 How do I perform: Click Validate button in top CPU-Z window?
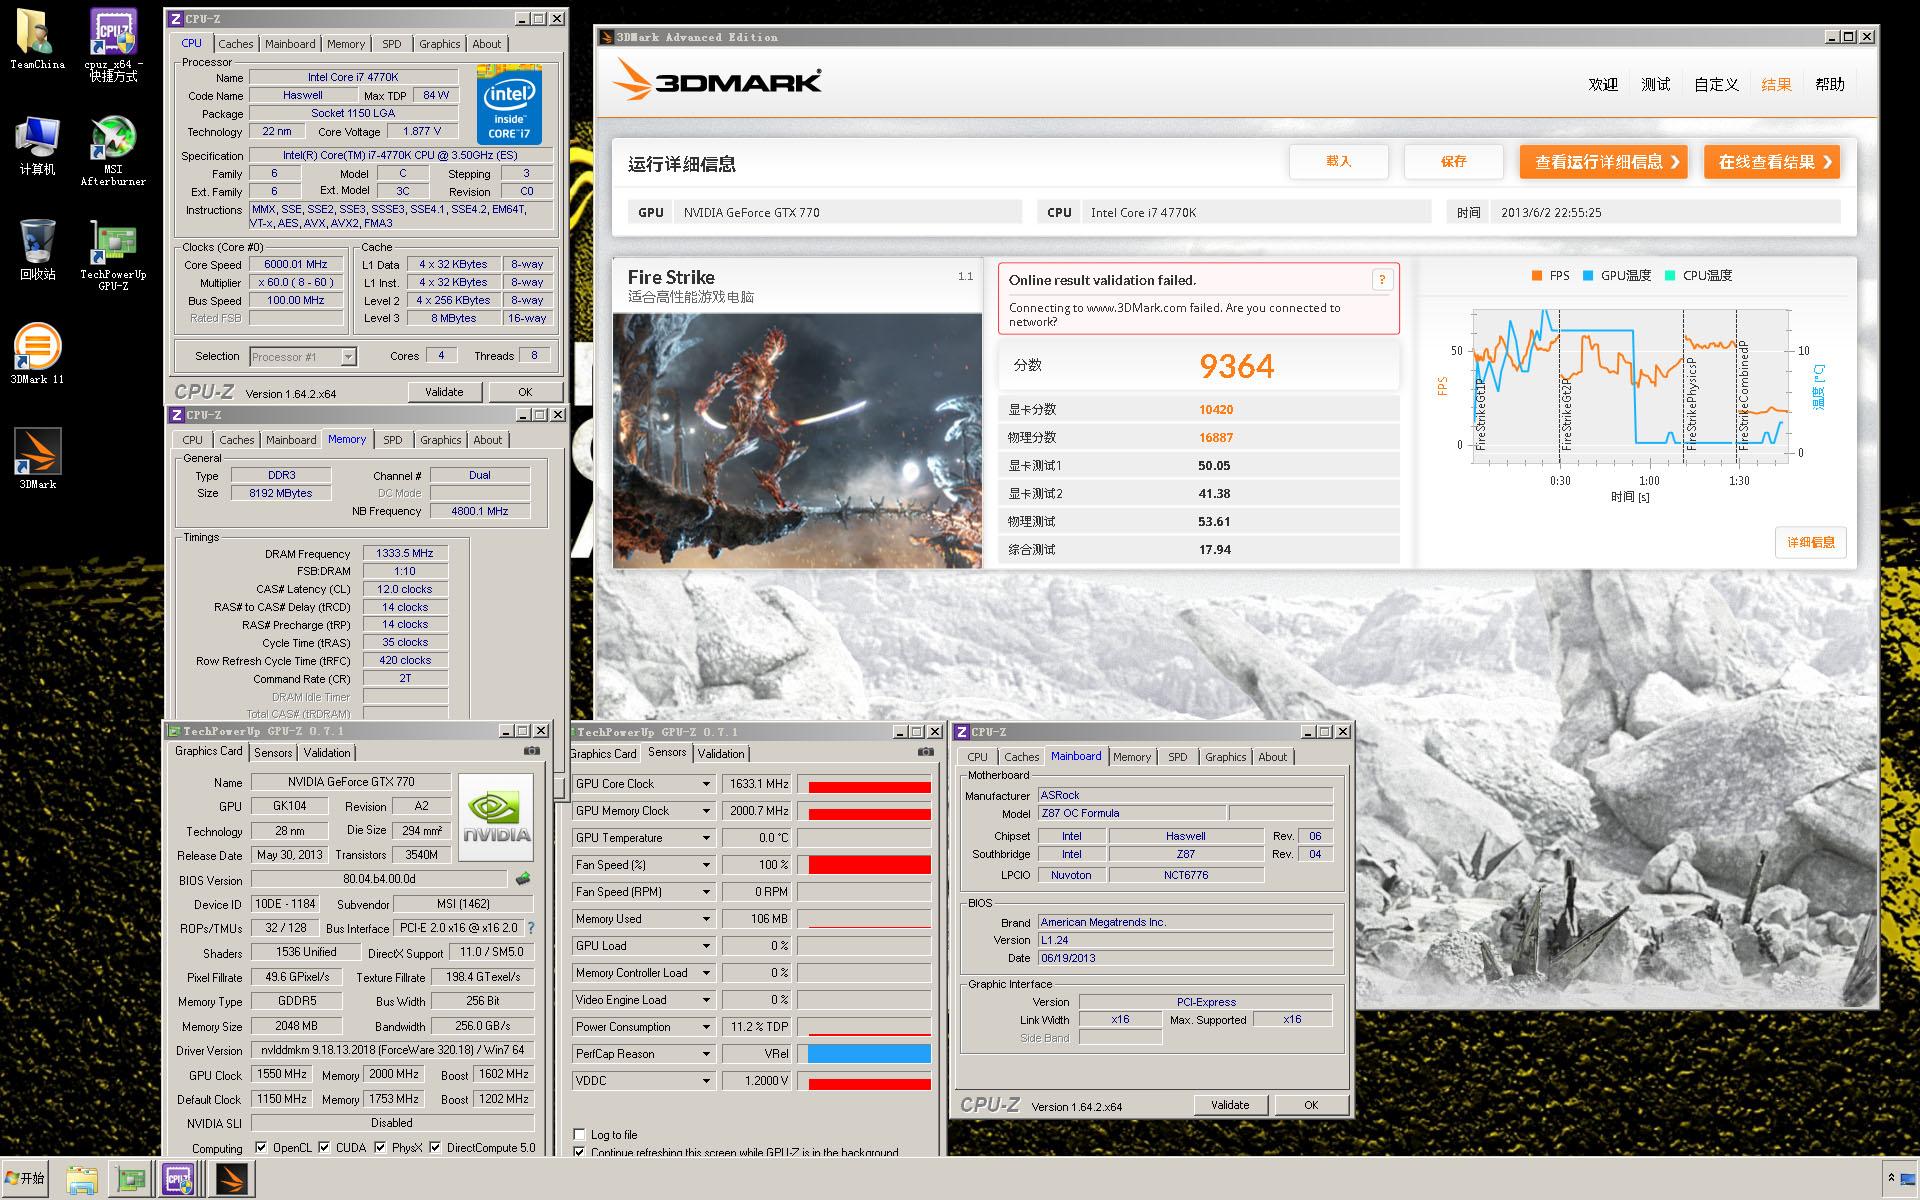[444, 392]
